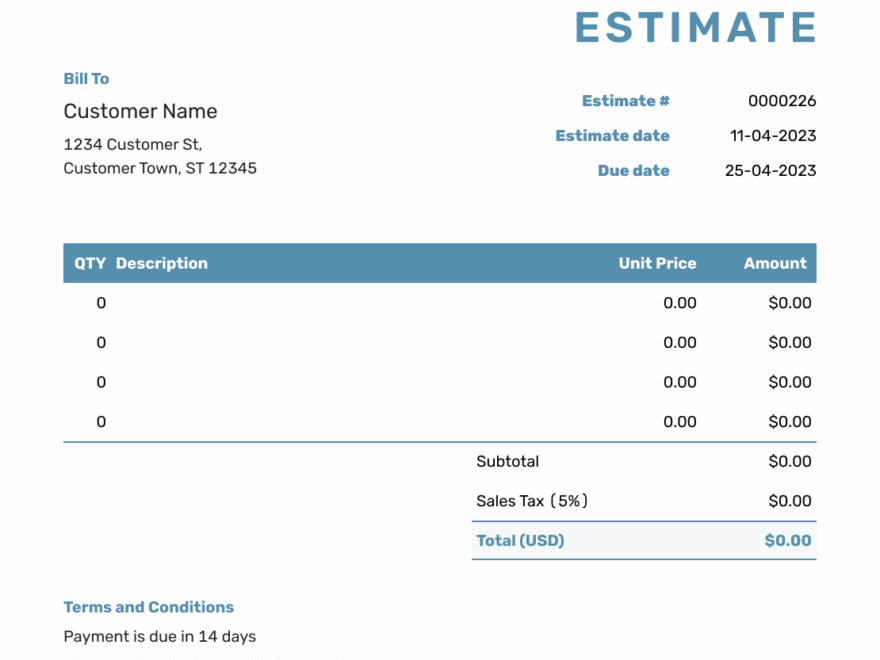Click the Total (USD) label

click(520, 541)
